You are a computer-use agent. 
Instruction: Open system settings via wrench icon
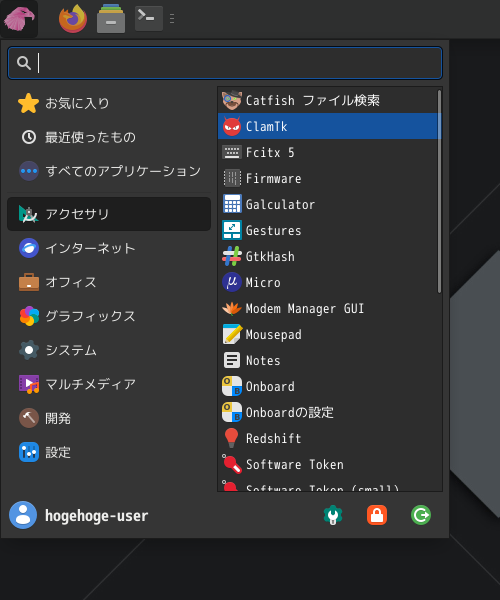point(333,515)
